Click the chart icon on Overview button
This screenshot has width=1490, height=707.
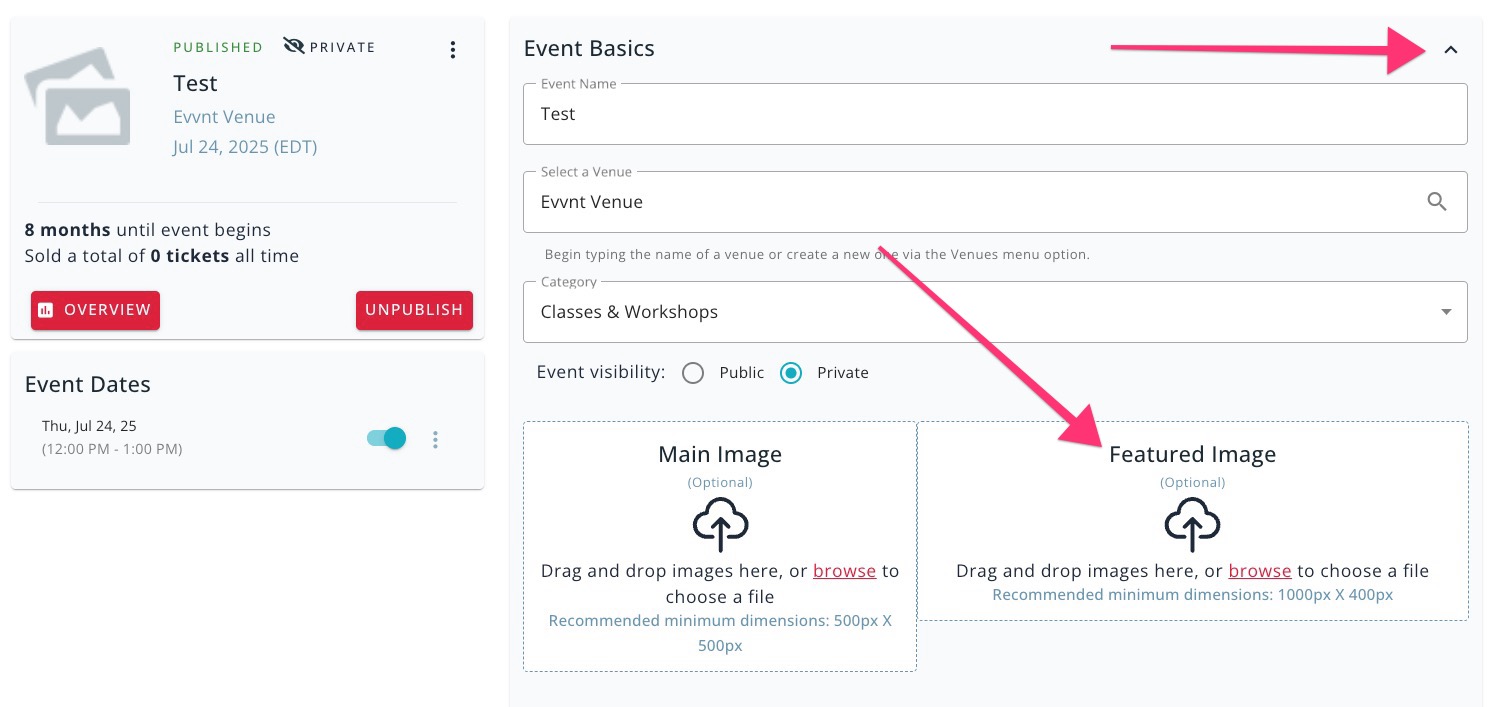coord(45,310)
